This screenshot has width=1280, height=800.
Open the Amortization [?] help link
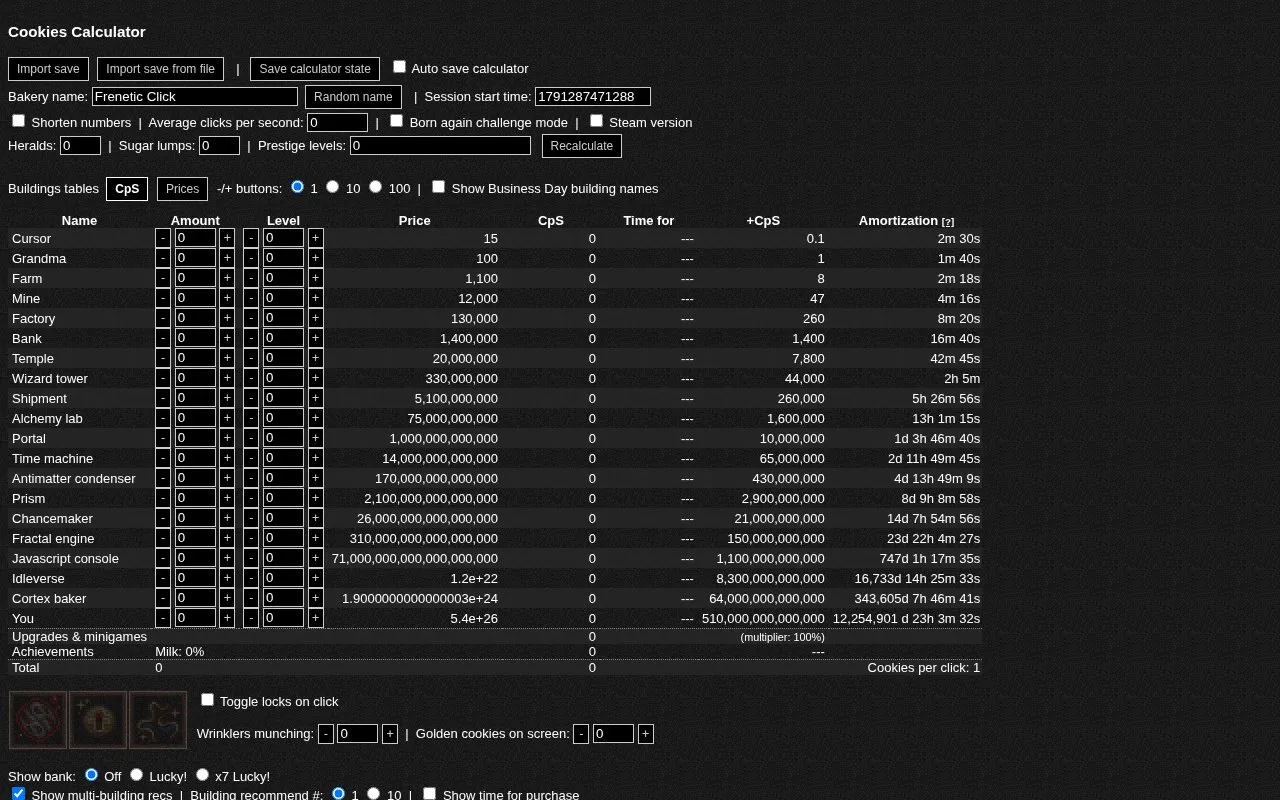point(948,222)
